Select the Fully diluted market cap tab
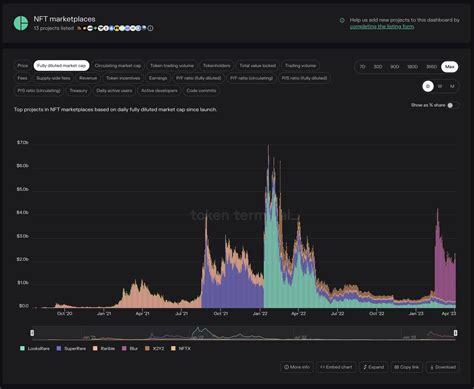 click(62, 66)
